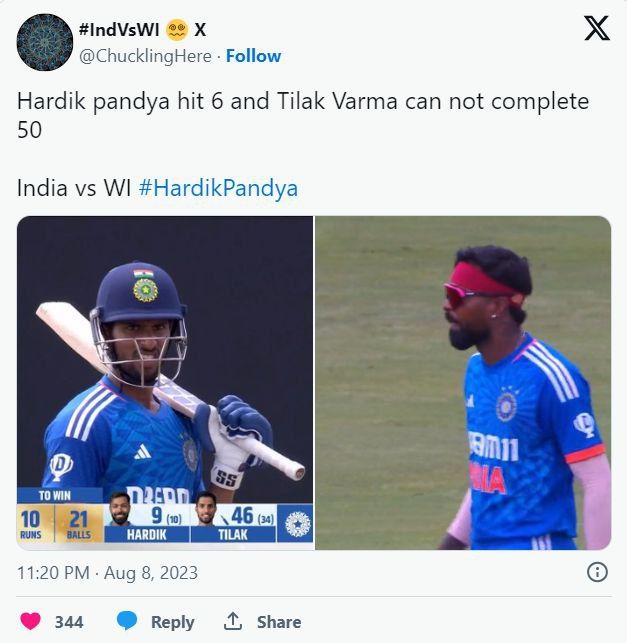Like the tweet with heart icon
The width and height of the screenshot is (627, 643).
(30, 621)
